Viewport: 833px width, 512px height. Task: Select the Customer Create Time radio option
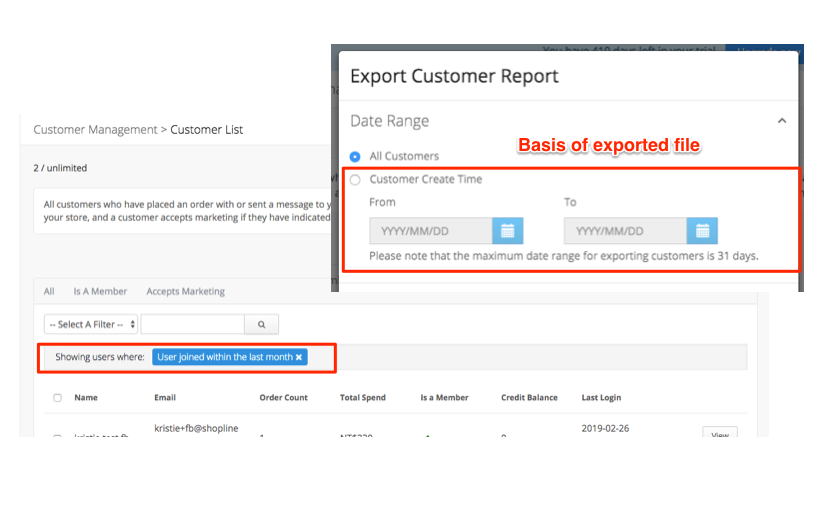coord(355,180)
